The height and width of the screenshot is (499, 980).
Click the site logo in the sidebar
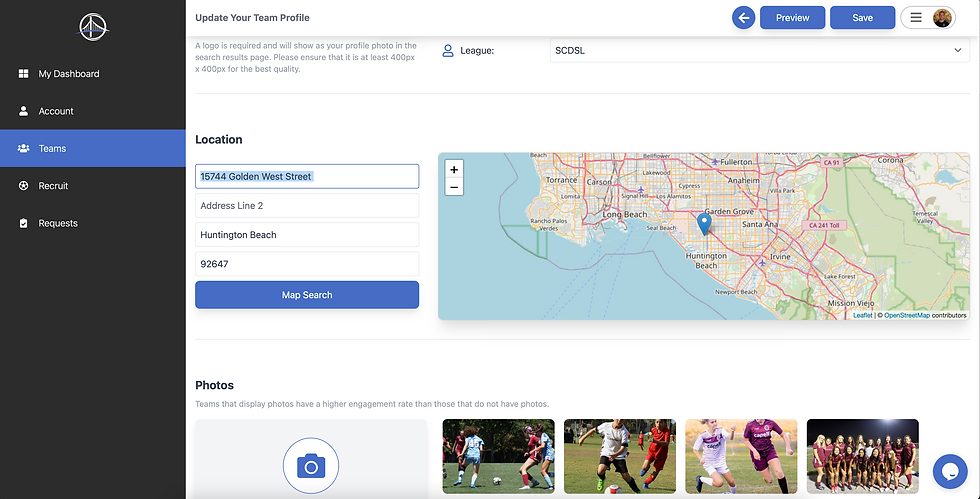point(93,27)
